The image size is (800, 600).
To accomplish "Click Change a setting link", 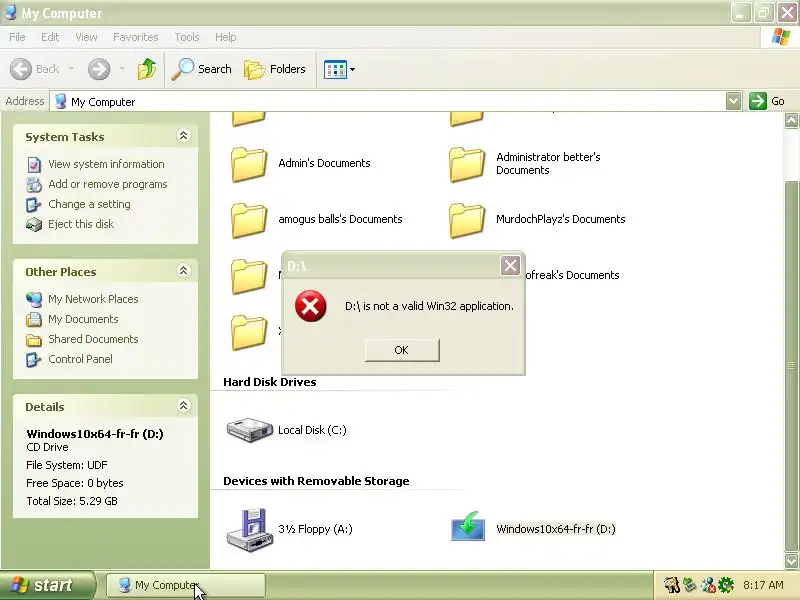I will (x=89, y=204).
